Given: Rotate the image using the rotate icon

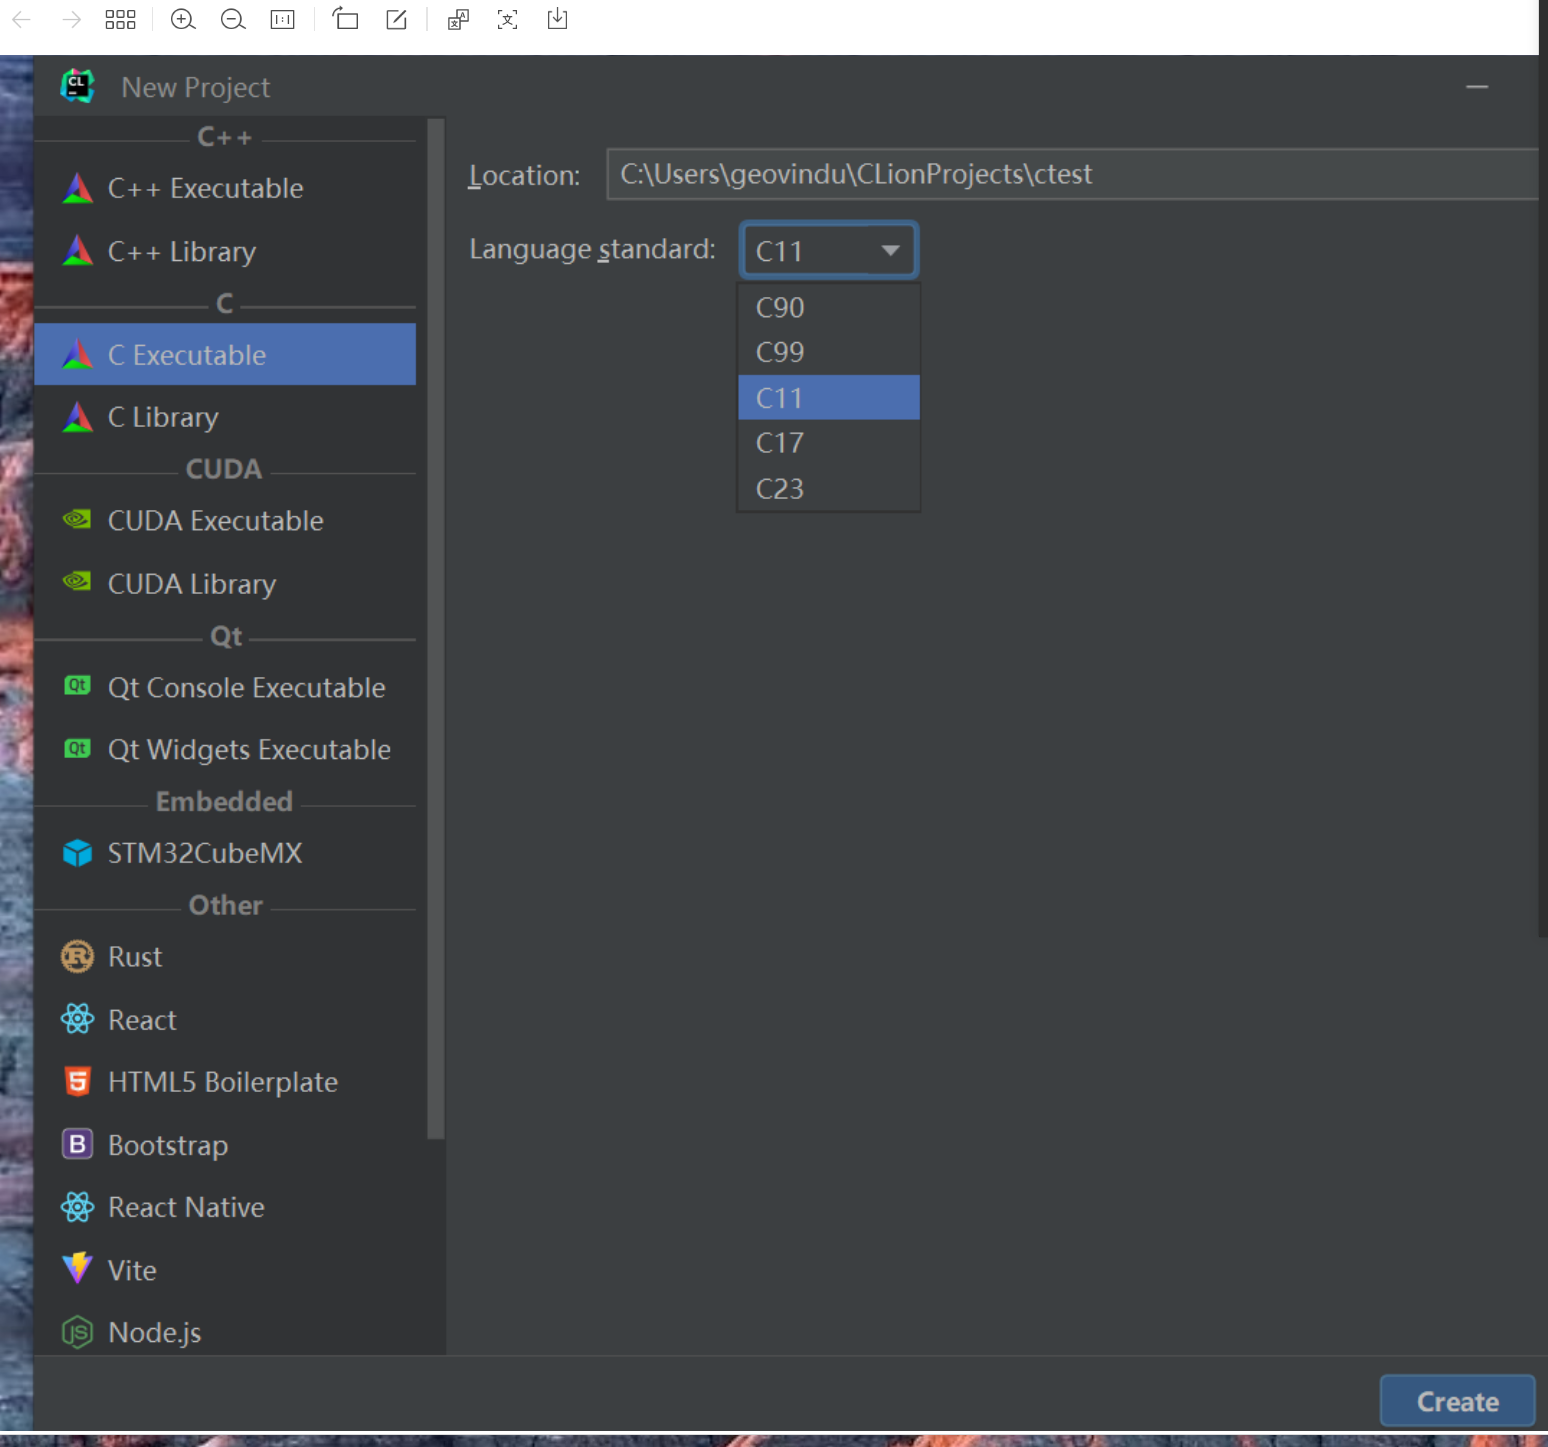Looking at the screenshot, I should (x=345, y=19).
